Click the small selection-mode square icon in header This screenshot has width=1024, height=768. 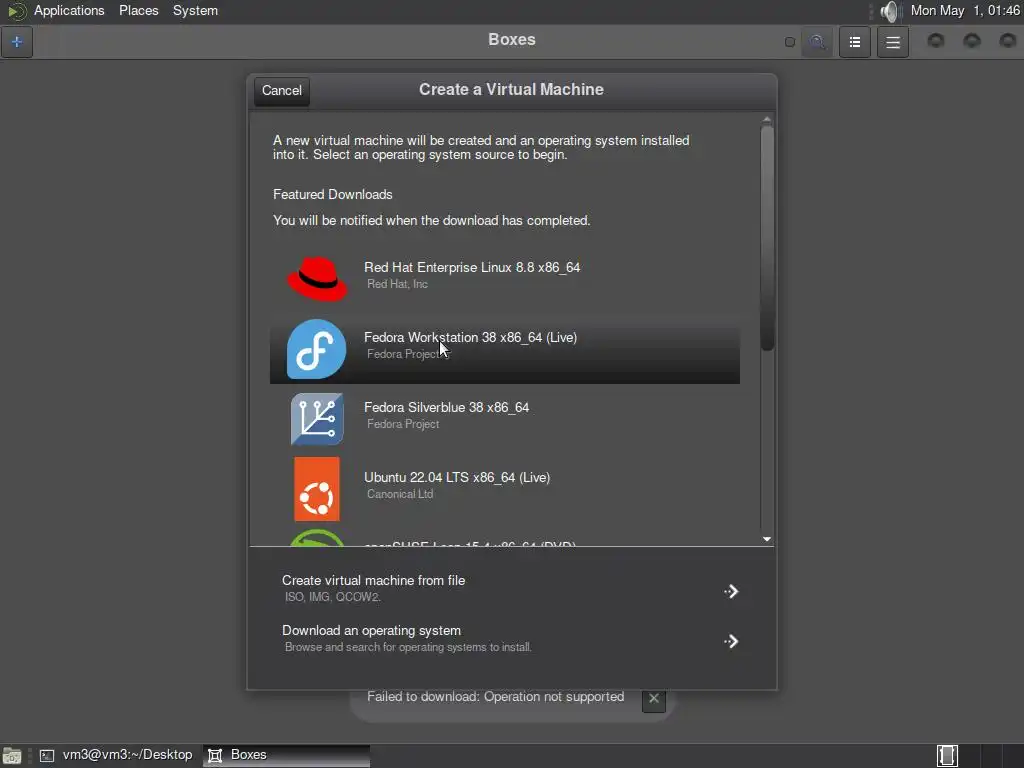coord(790,42)
